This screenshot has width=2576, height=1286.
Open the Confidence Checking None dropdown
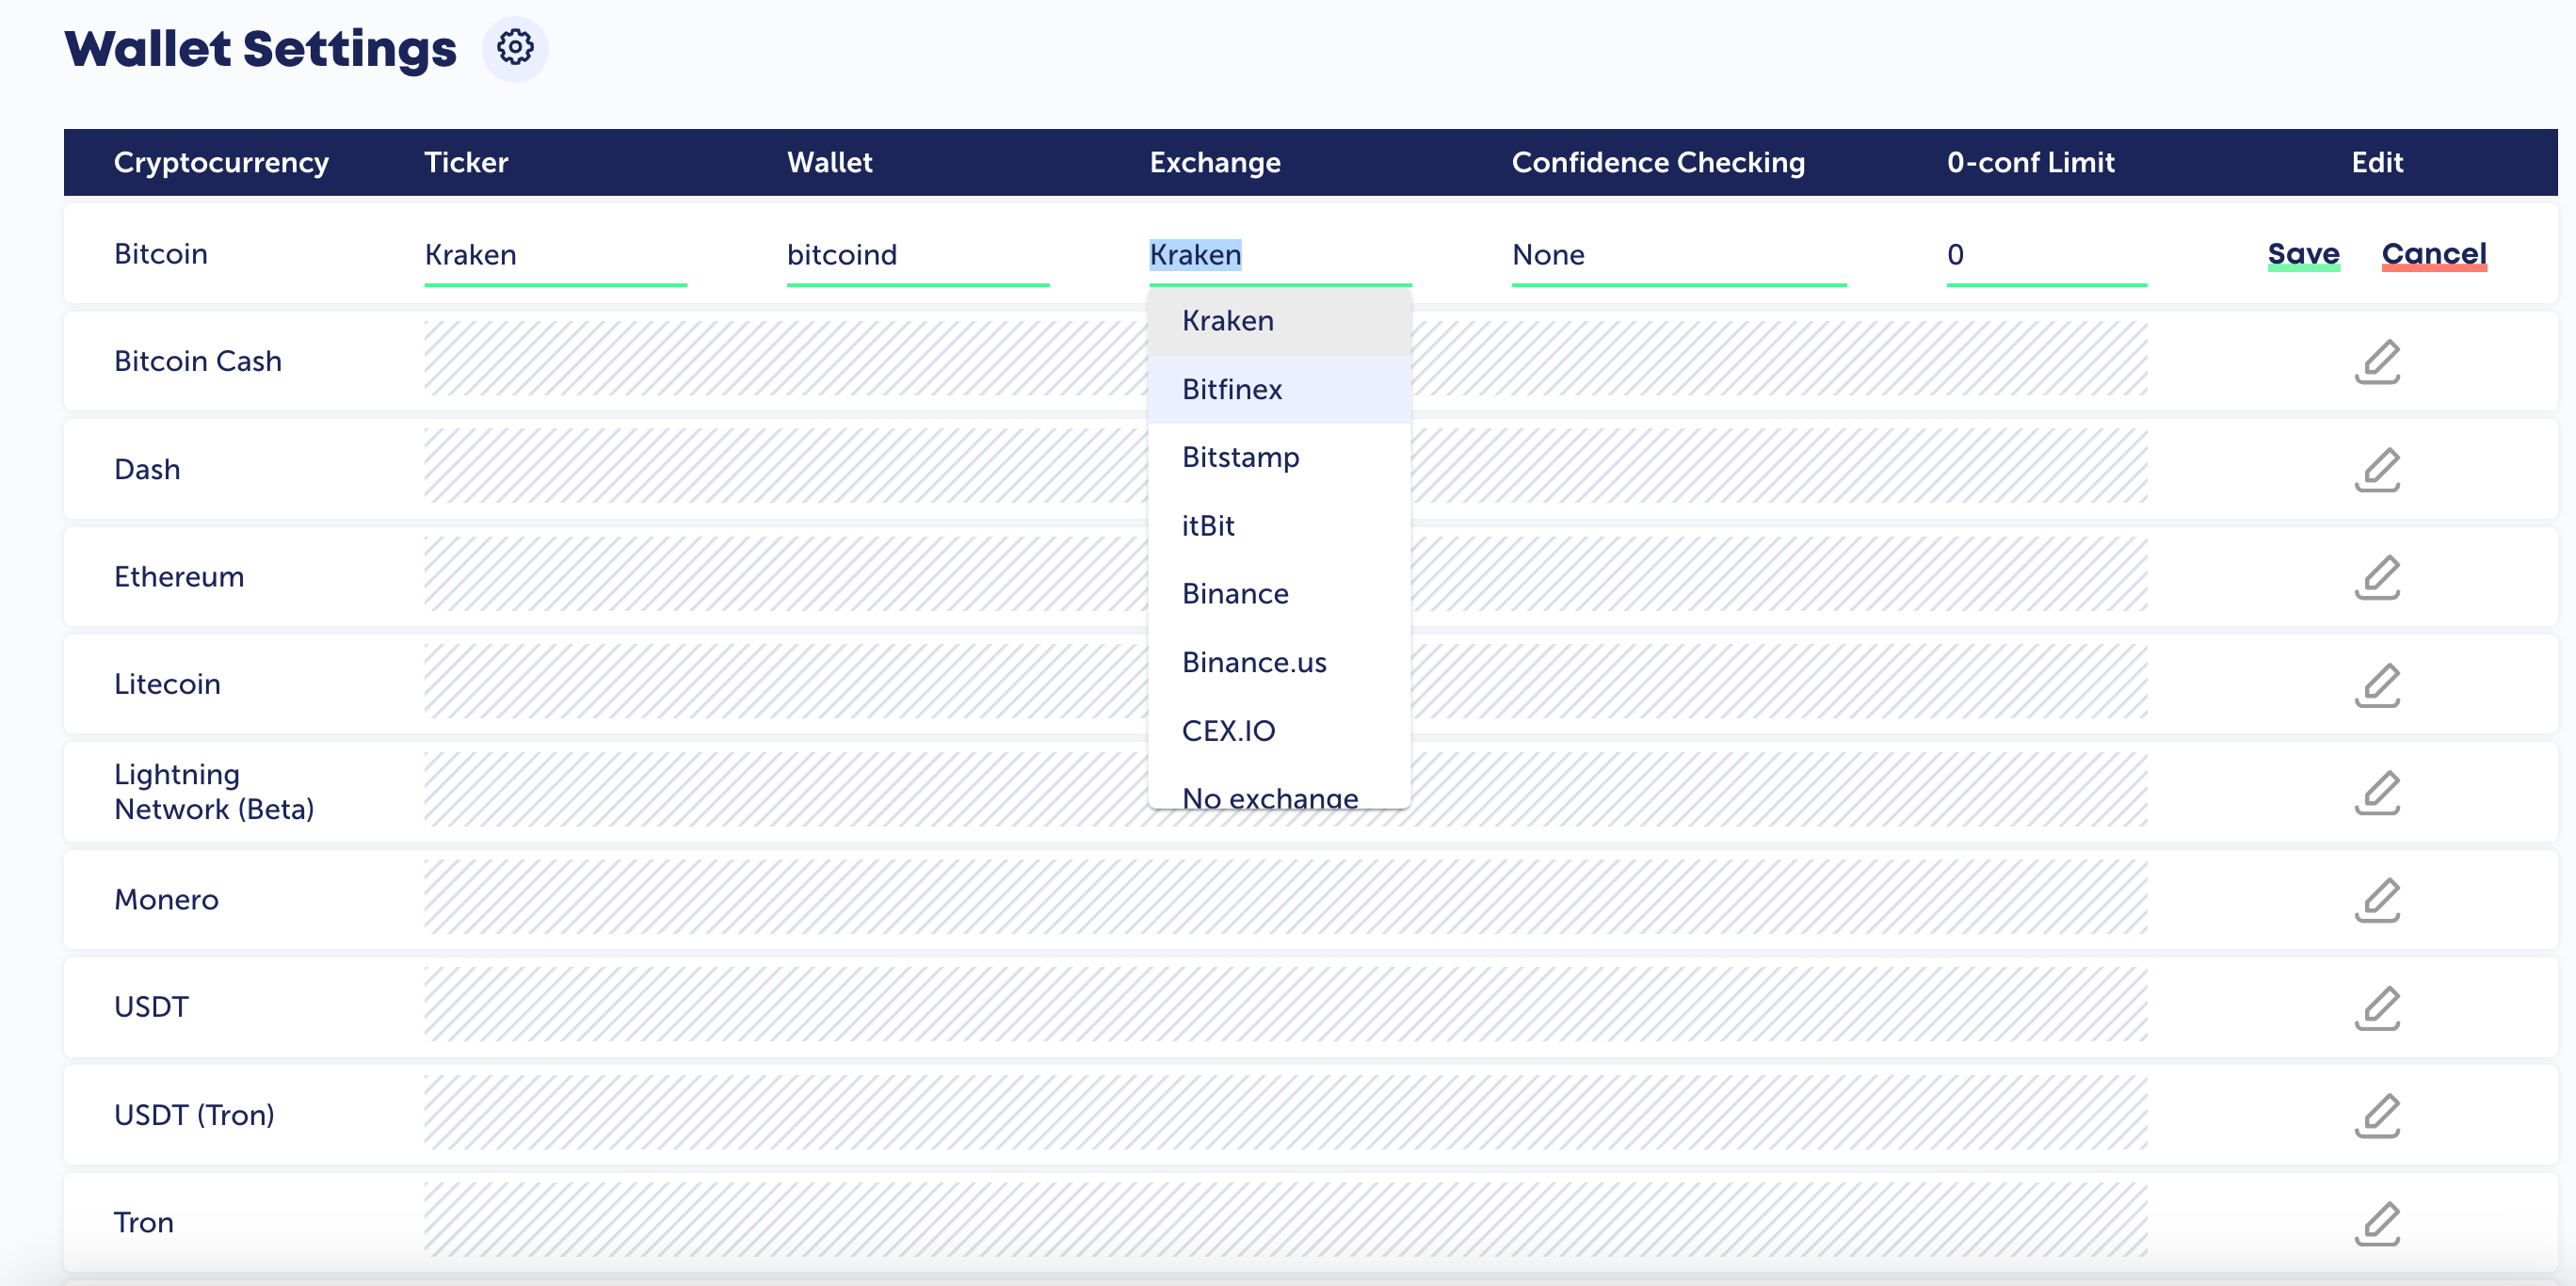click(1678, 255)
